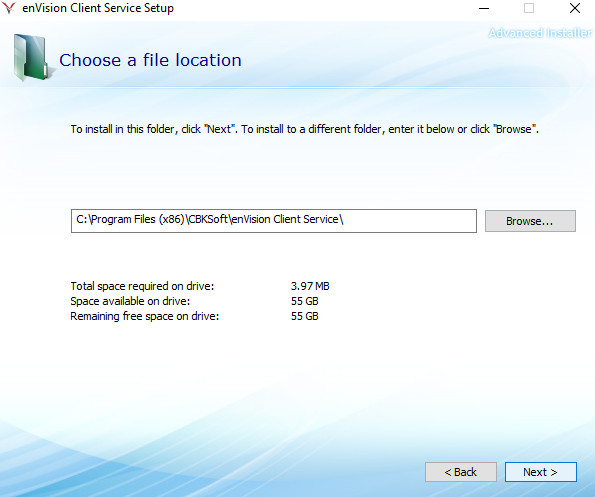Click the disabled maximize window button
Image resolution: width=595 pixels, height=497 pixels.
pyautogui.click(x=529, y=8)
